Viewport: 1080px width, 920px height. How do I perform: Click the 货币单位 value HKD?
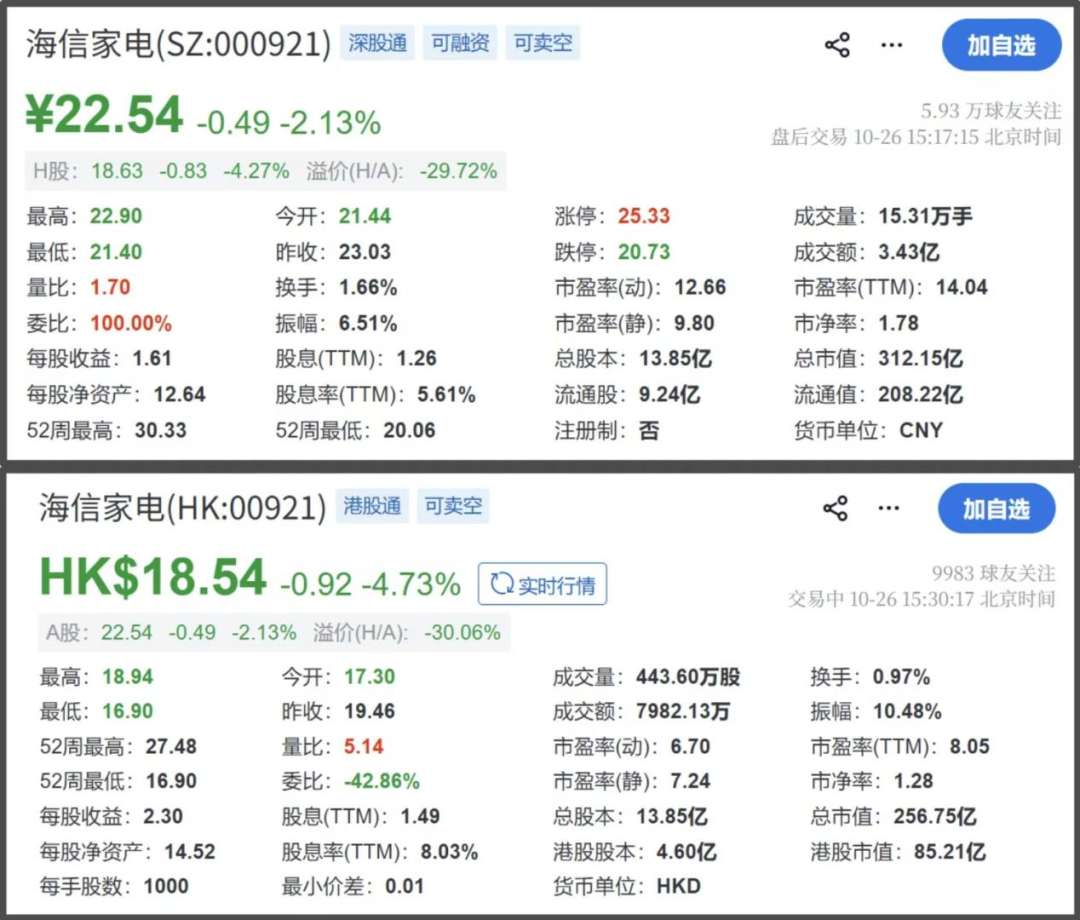[x=678, y=886]
